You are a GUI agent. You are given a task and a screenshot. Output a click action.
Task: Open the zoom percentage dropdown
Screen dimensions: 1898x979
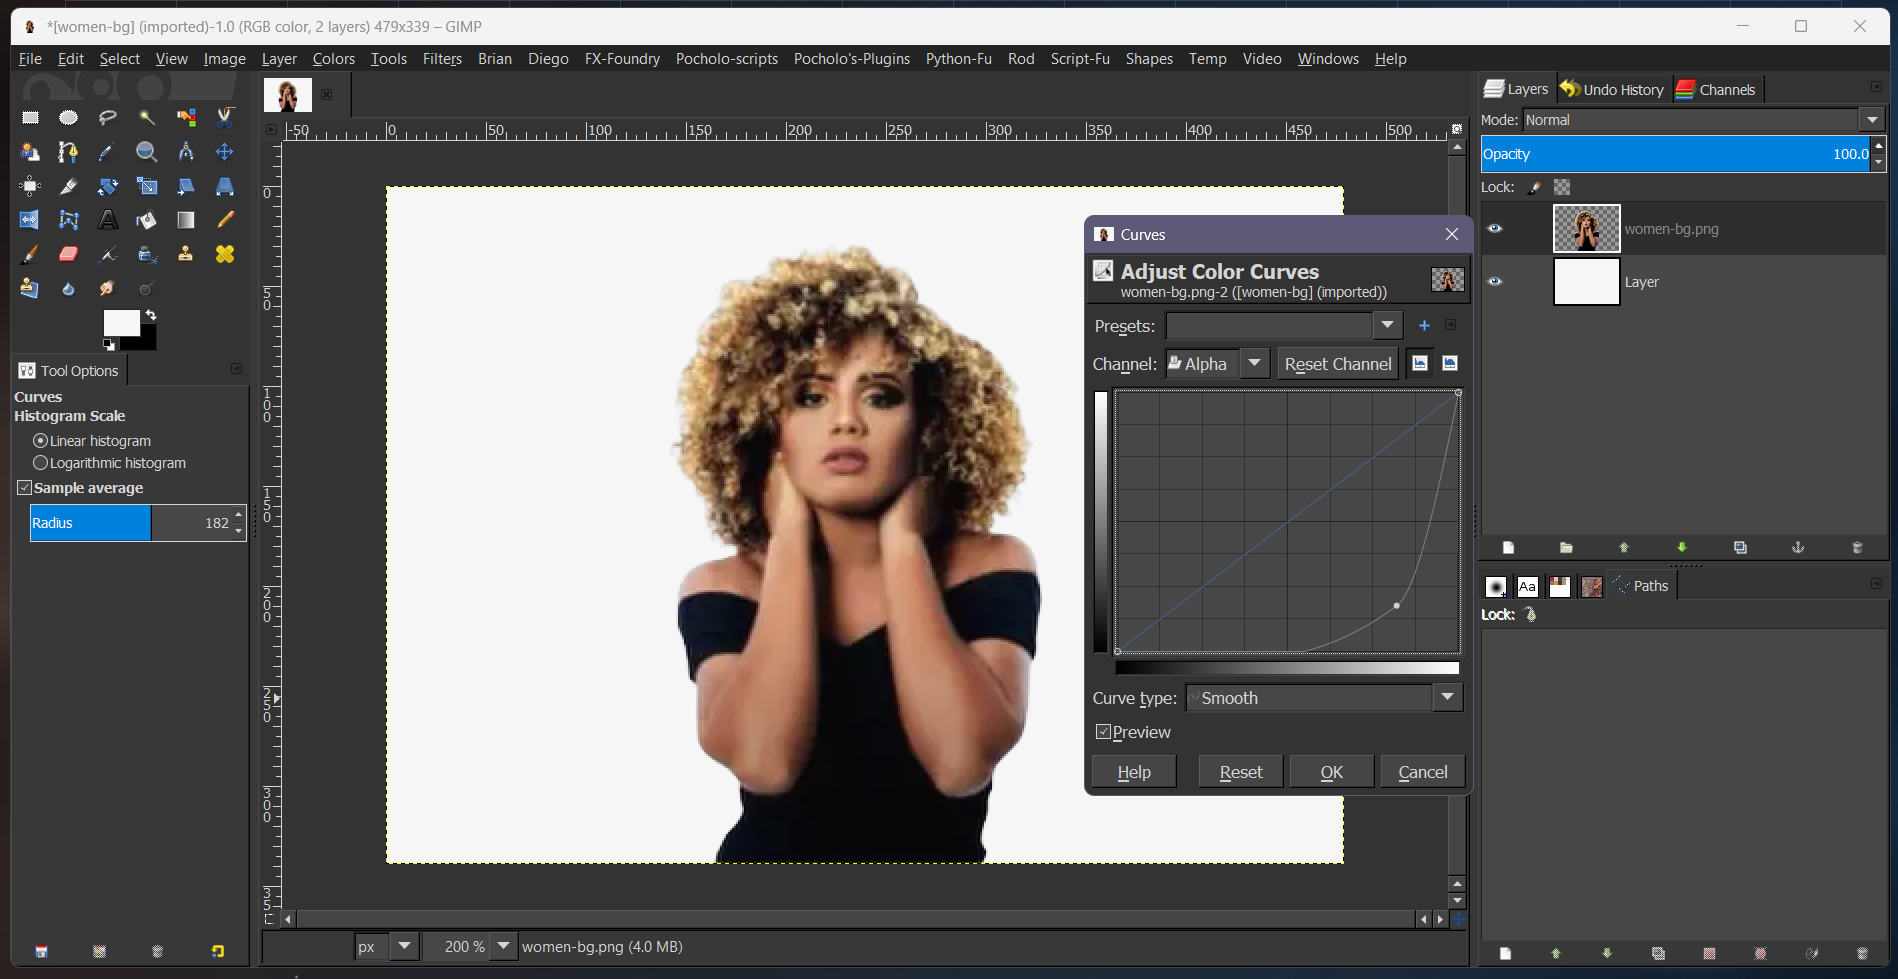[503, 946]
